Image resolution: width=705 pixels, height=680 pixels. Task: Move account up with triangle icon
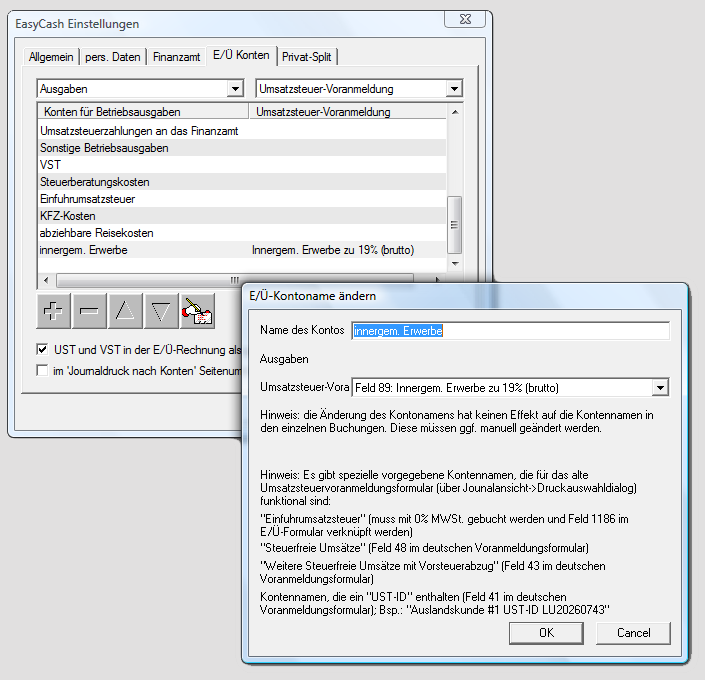pyautogui.click(x=125, y=311)
